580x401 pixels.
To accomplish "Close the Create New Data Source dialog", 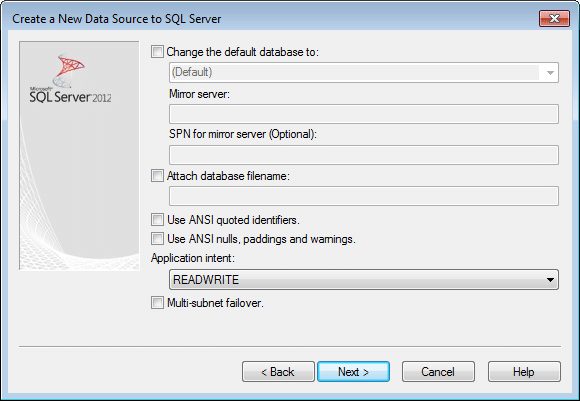I will pos(554,18).
